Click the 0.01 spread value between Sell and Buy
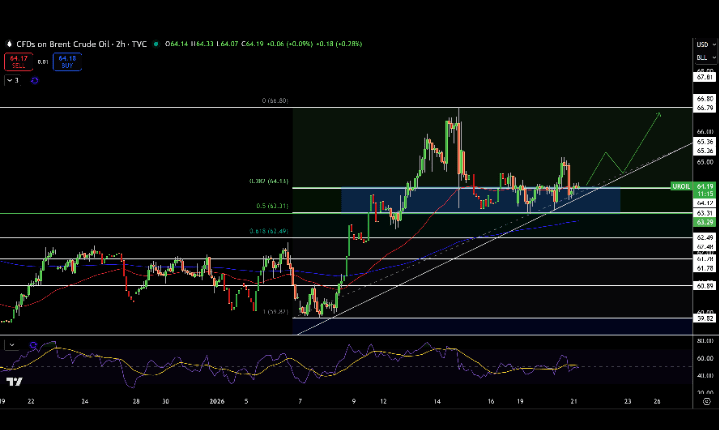Image resolution: width=719 pixels, height=430 pixels. 41,62
